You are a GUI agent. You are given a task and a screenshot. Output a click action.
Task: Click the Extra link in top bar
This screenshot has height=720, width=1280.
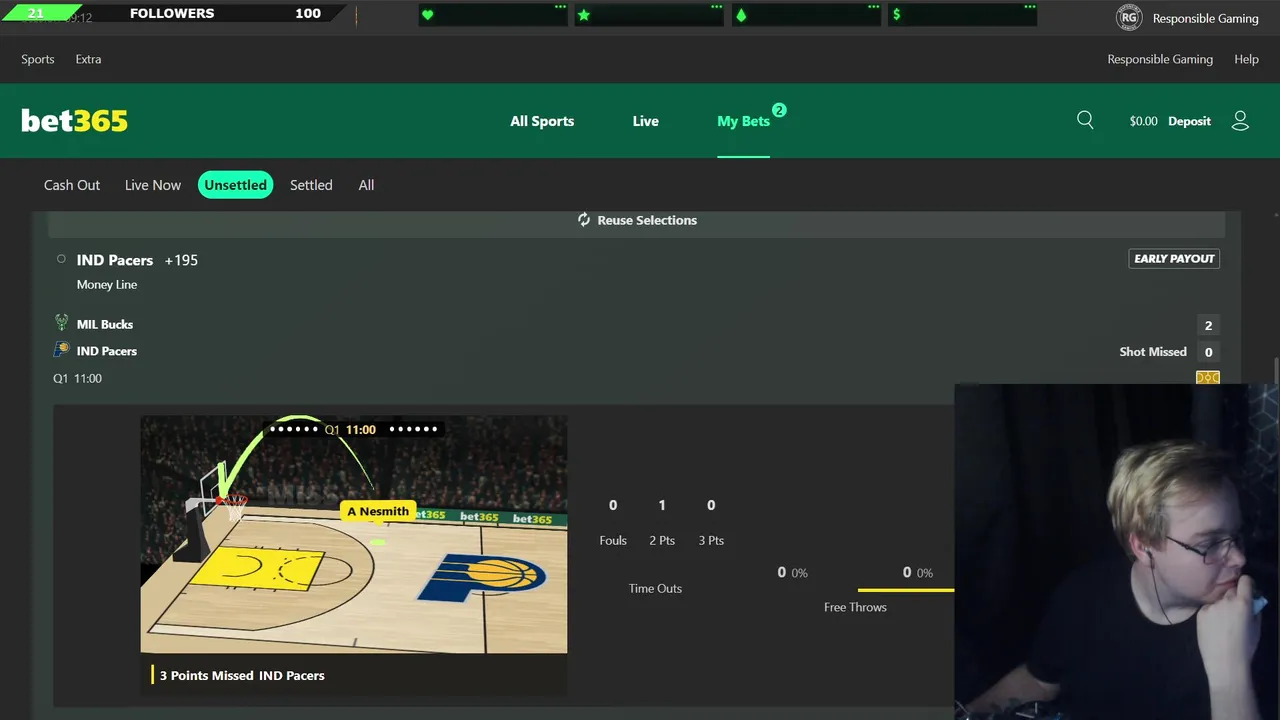(x=88, y=59)
